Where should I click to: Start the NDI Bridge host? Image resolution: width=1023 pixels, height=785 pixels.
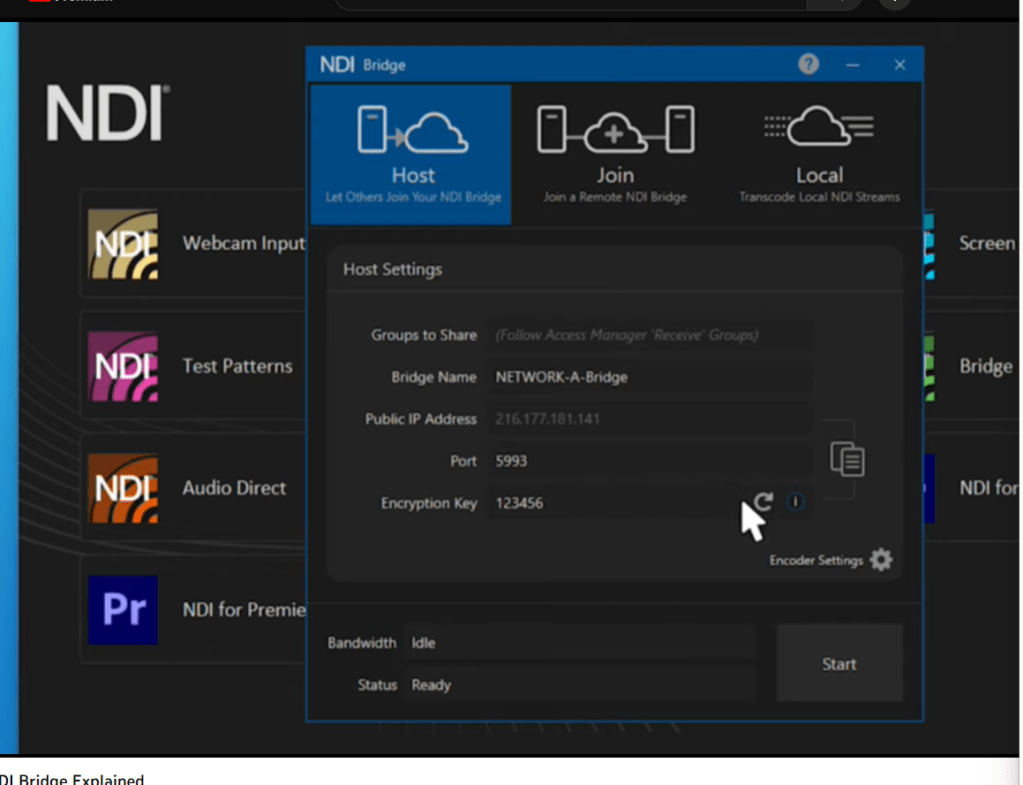pos(840,664)
